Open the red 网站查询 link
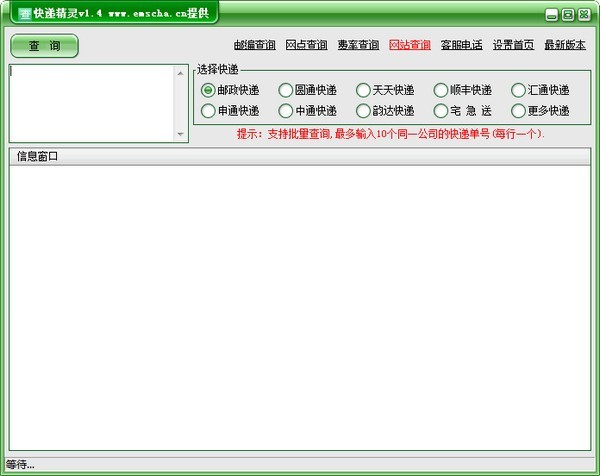Viewport: 600px width, 476px height. click(x=410, y=45)
